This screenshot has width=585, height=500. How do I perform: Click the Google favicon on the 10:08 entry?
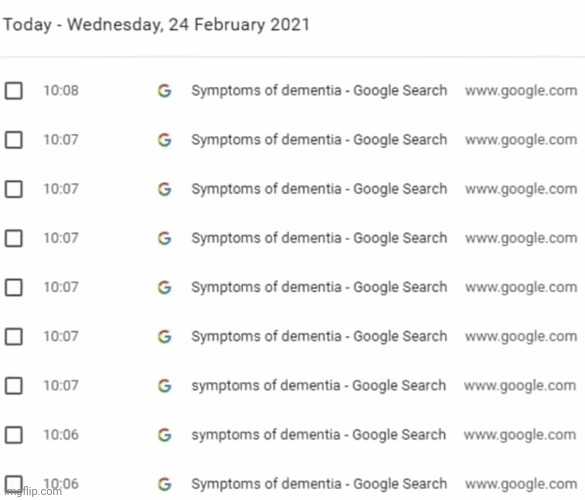click(165, 91)
